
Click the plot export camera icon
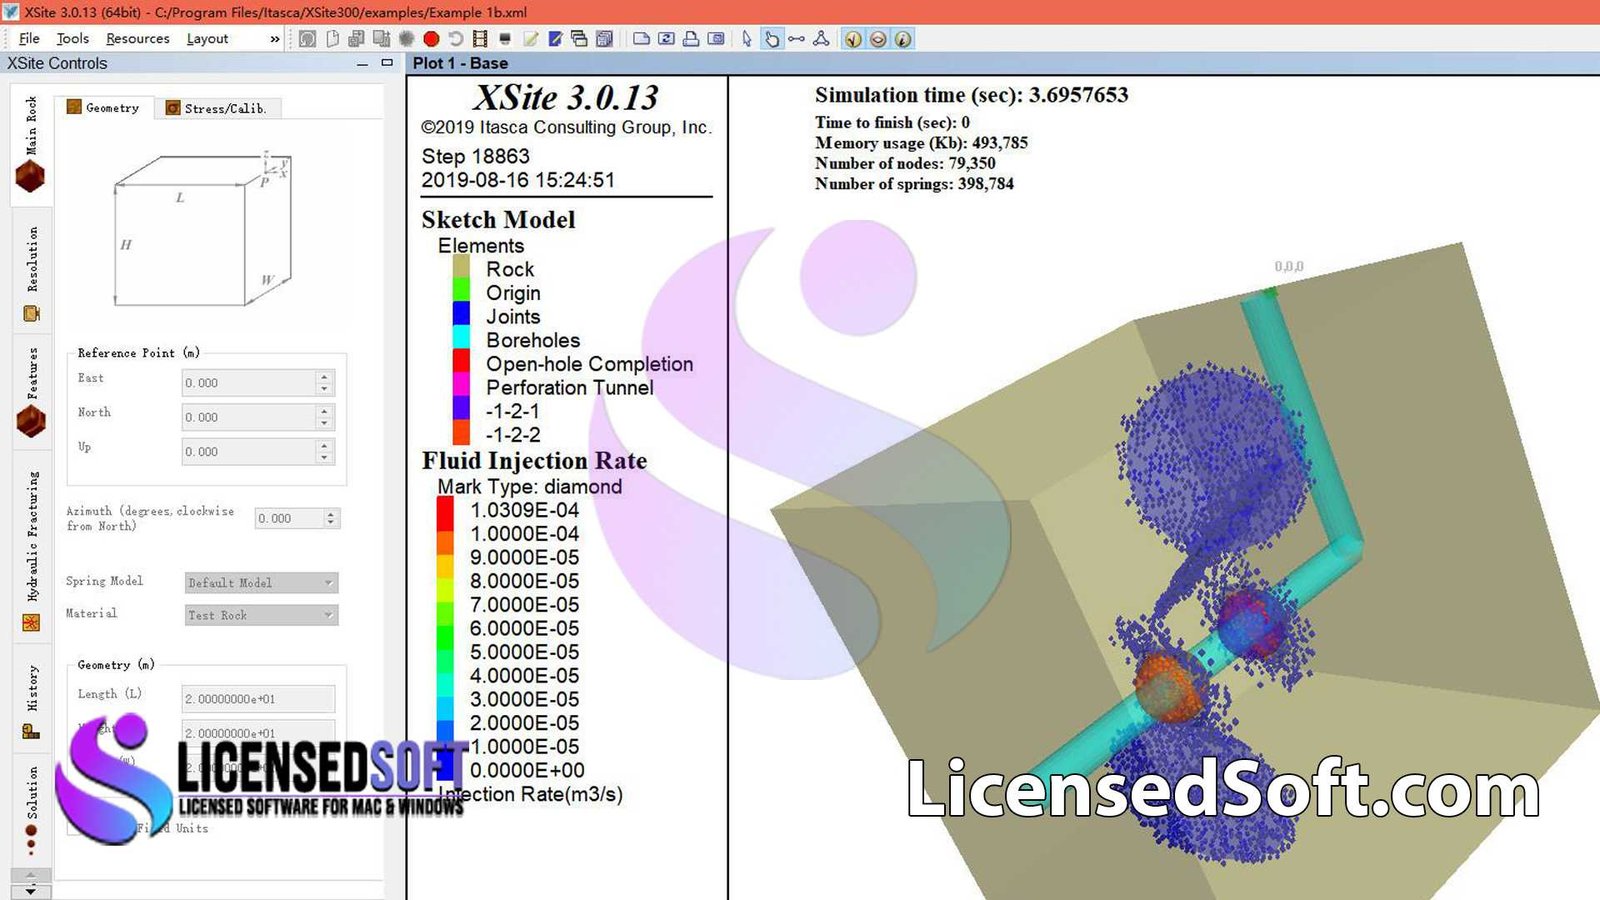tap(716, 39)
